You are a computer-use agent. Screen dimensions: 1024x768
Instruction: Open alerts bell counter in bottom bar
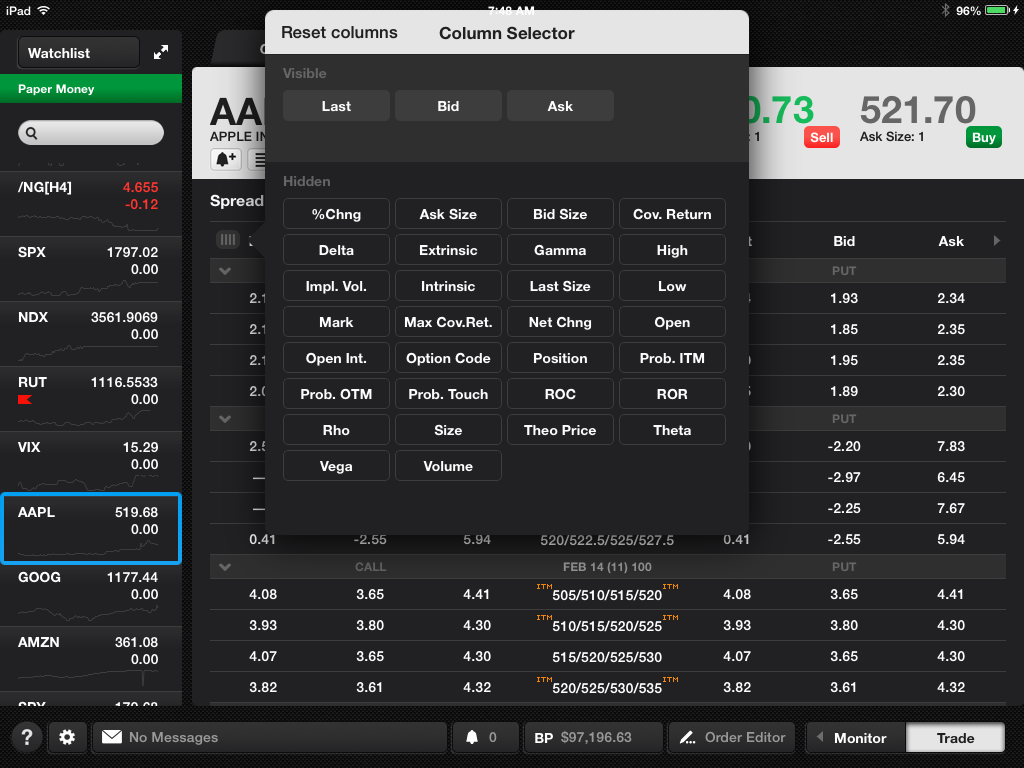coord(485,737)
